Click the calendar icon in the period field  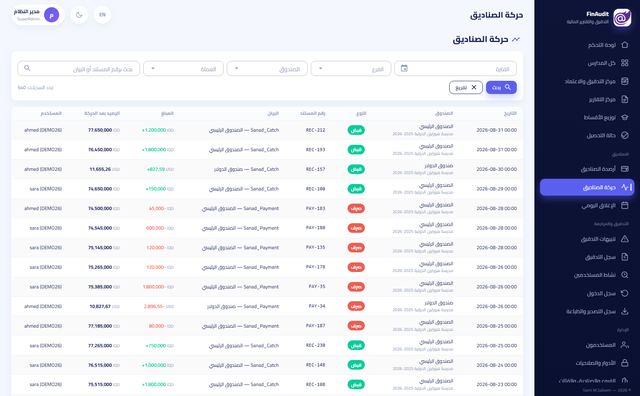tap(404, 69)
